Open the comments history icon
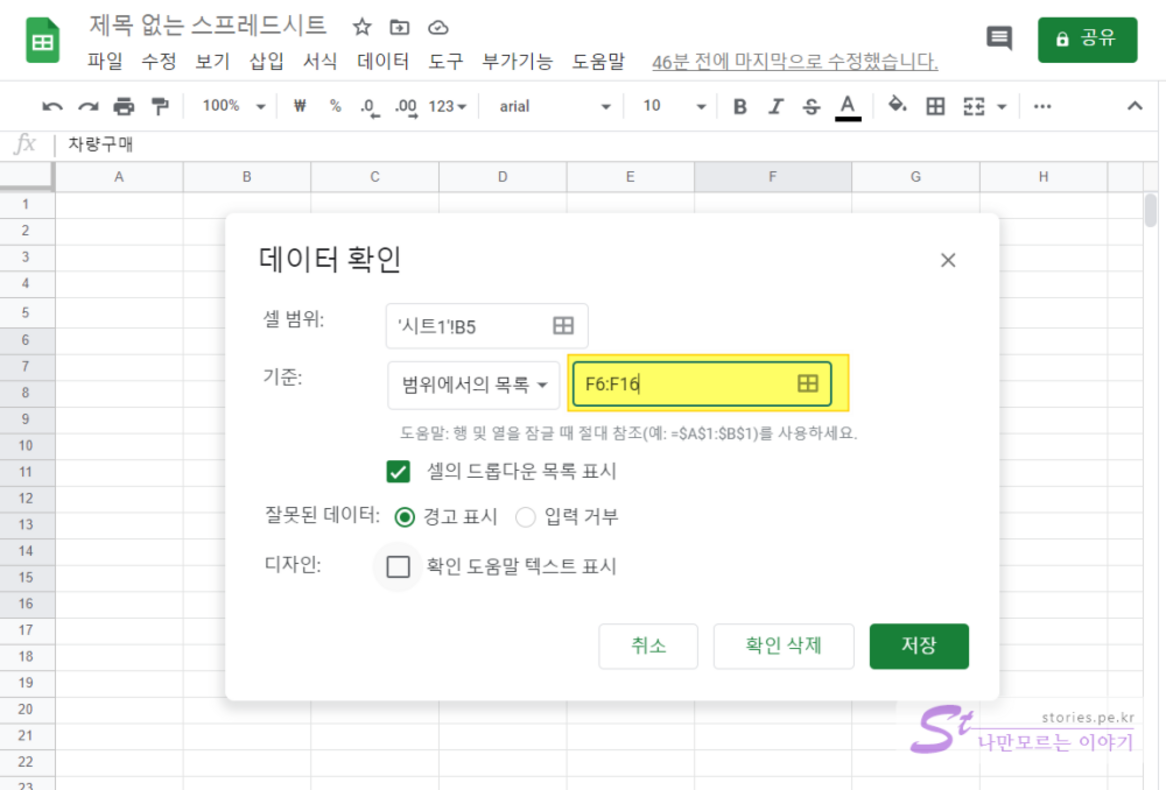The height and width of the screenshot is (790, 1166). tap(998, 39)
